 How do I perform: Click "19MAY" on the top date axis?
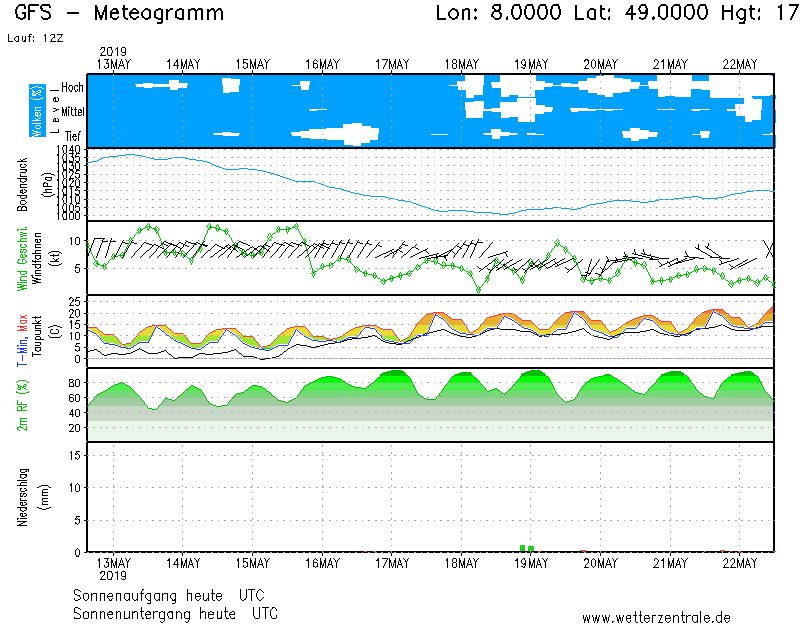pos(531,65)
